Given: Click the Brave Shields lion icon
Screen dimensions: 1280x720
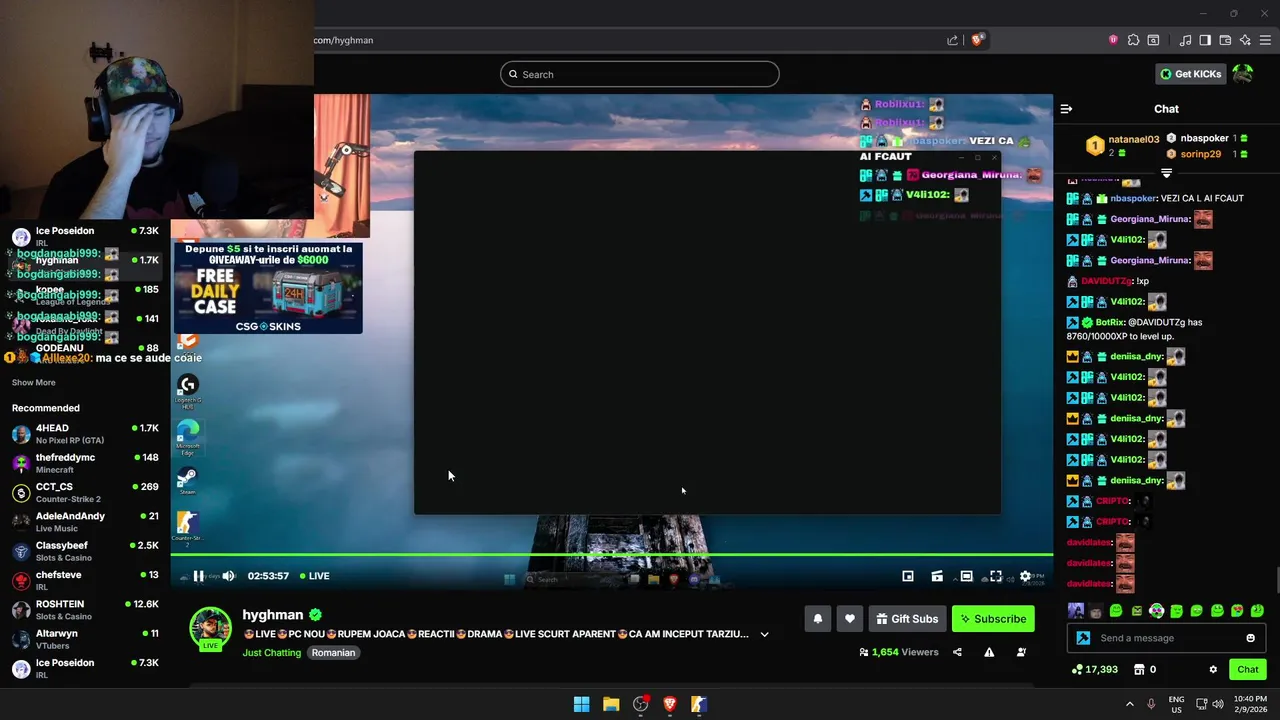Looking at the screenshot, I should 978,40.
